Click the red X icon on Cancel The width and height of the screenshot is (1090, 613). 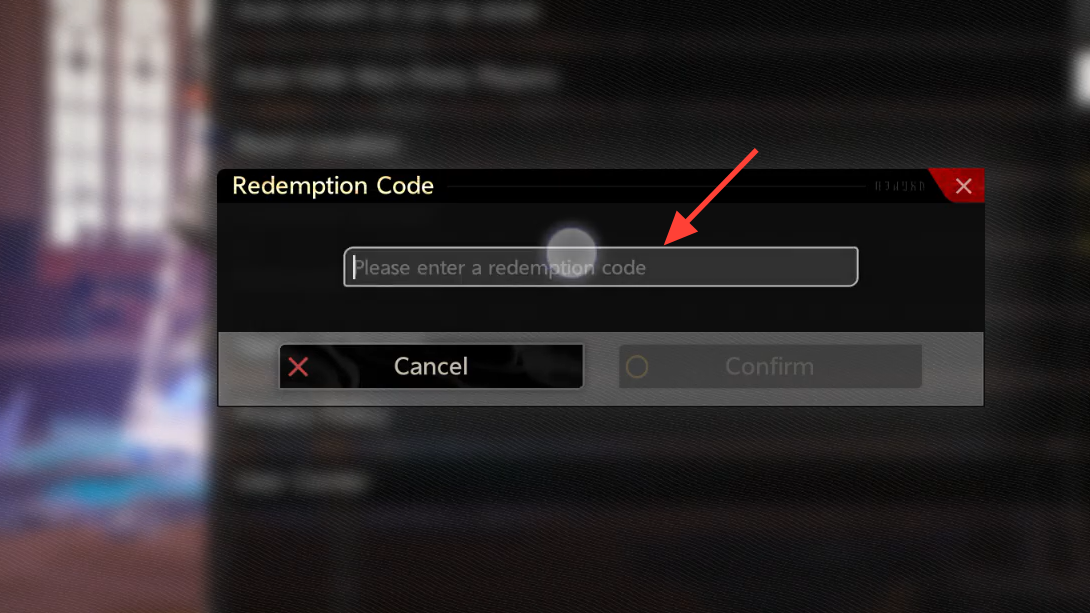298,367
